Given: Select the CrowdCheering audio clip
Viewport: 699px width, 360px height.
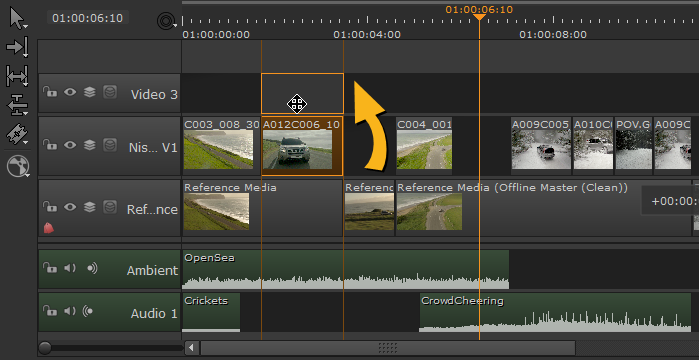Looking at the screenshot, I should 555,312.
